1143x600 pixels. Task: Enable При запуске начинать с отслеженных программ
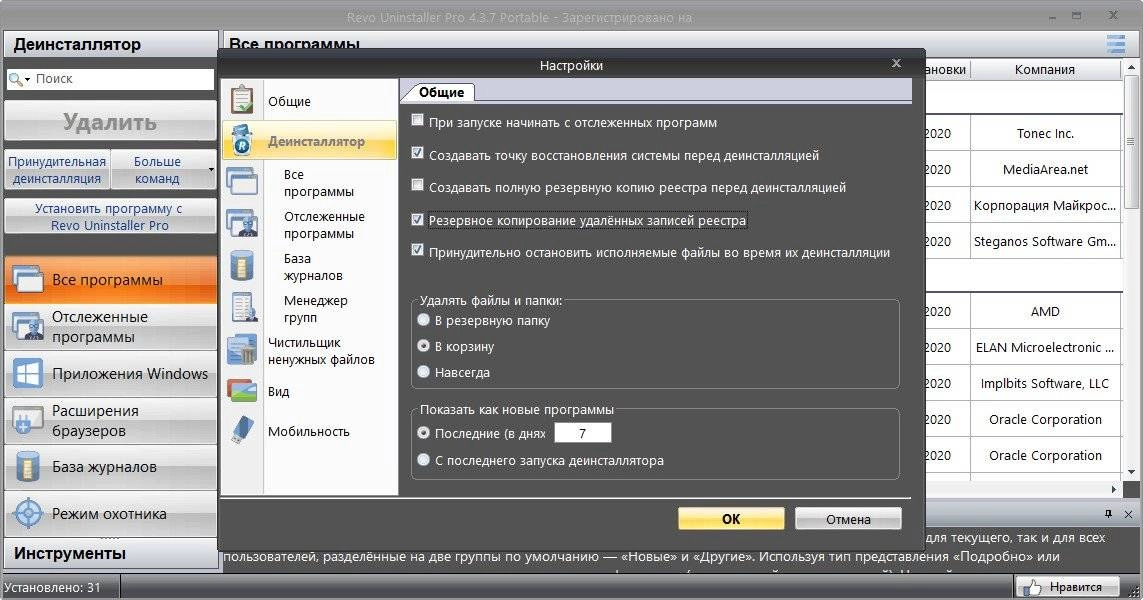pyautogui.click(x=417, y=120)
